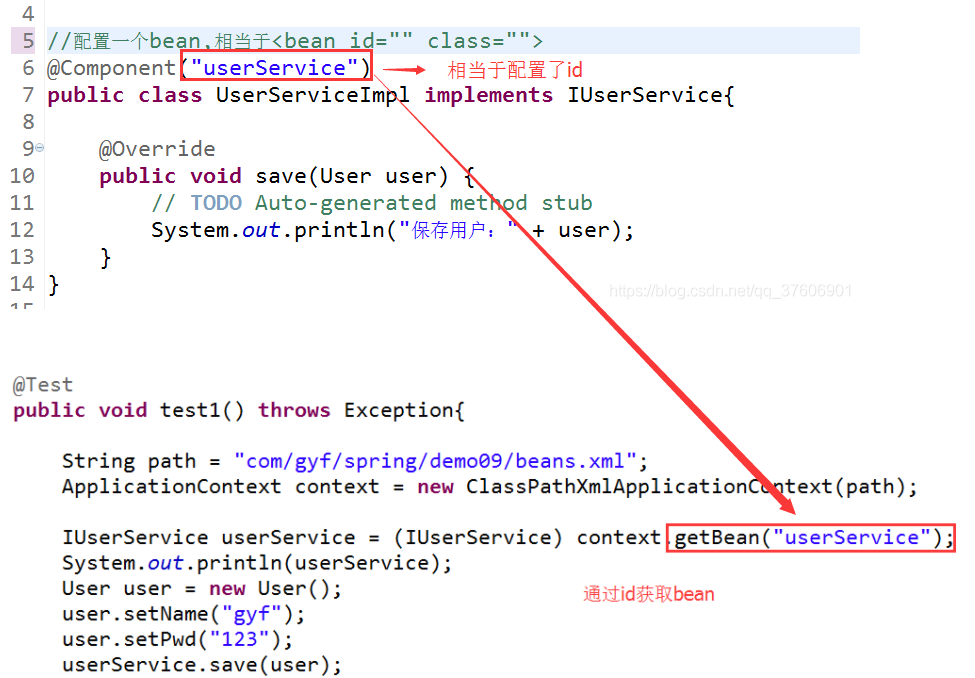
Task: Click line number 14 in the gutter
Action: coord(22,284)
